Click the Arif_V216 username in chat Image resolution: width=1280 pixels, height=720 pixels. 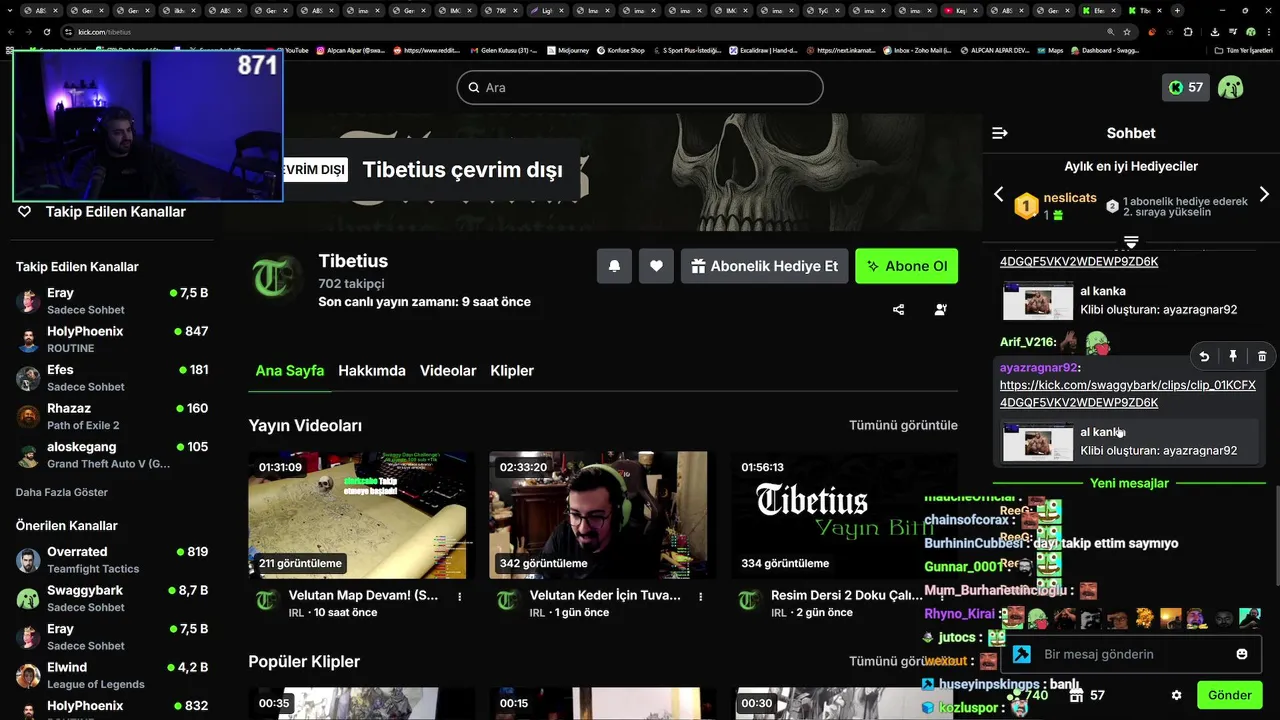click(x=1028, y=342)
